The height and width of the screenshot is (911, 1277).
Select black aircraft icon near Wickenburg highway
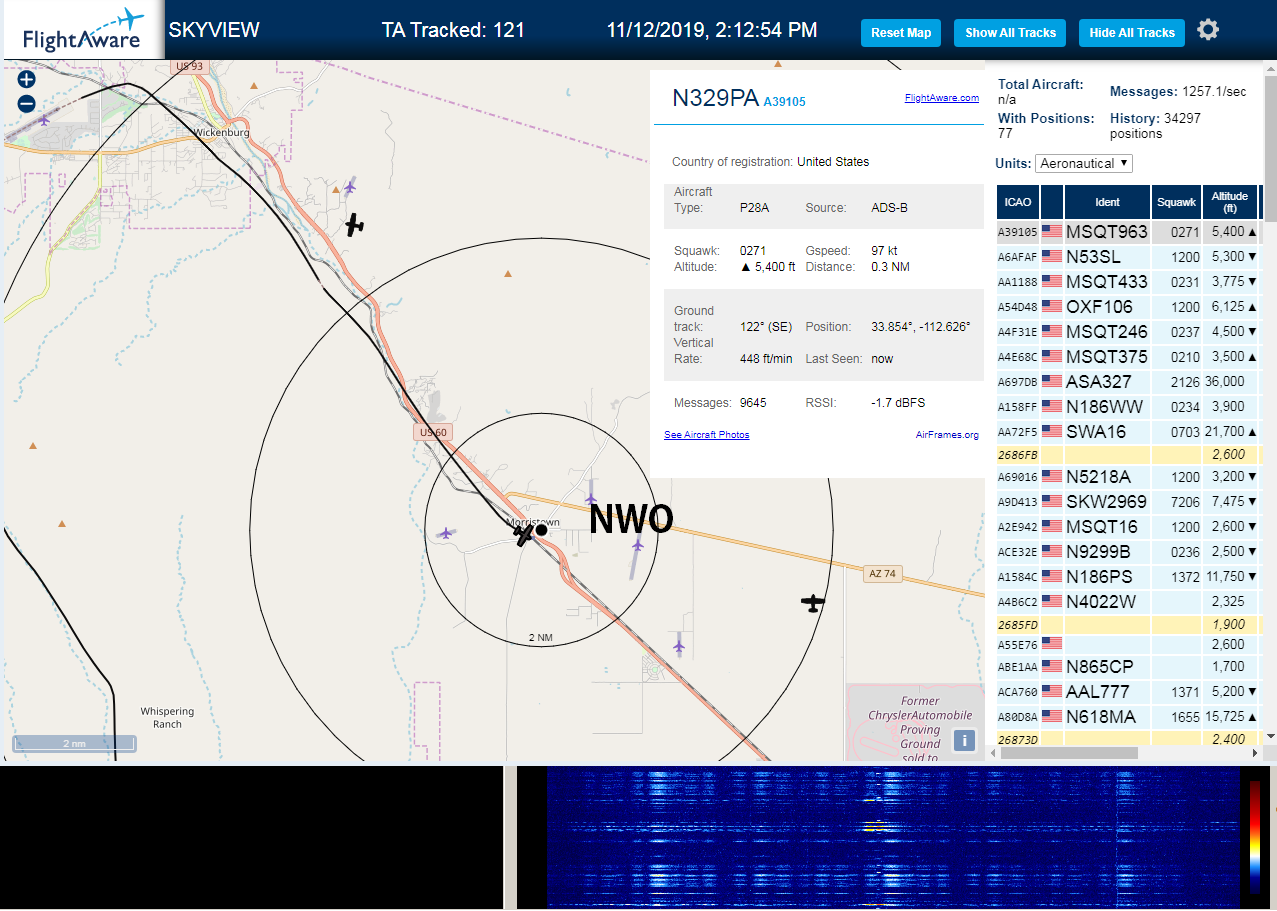(x=354, y=225)
